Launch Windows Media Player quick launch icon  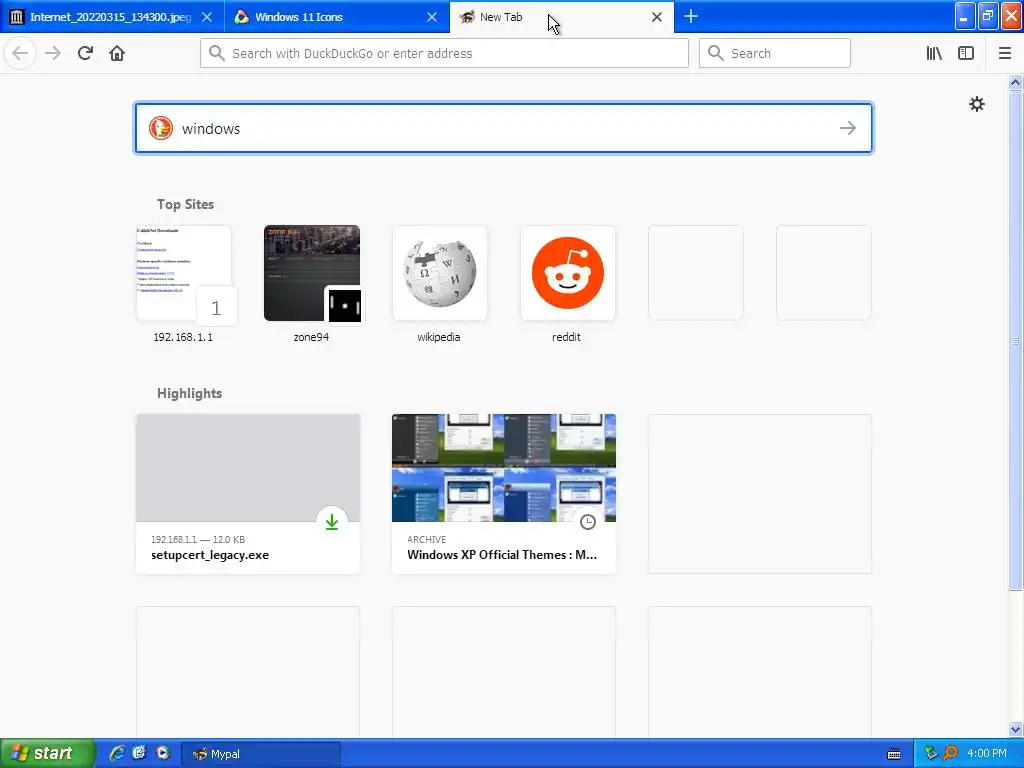click(163, 753)
